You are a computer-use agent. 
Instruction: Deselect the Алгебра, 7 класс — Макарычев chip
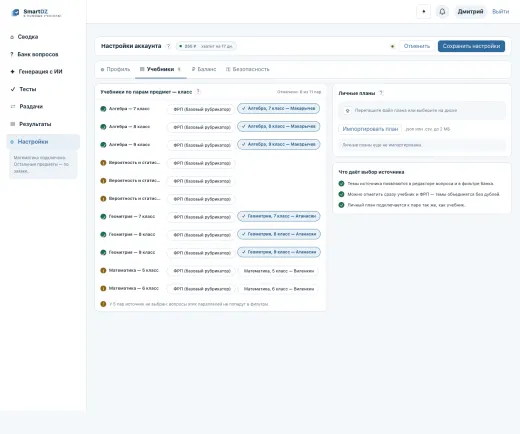[278, 108]
